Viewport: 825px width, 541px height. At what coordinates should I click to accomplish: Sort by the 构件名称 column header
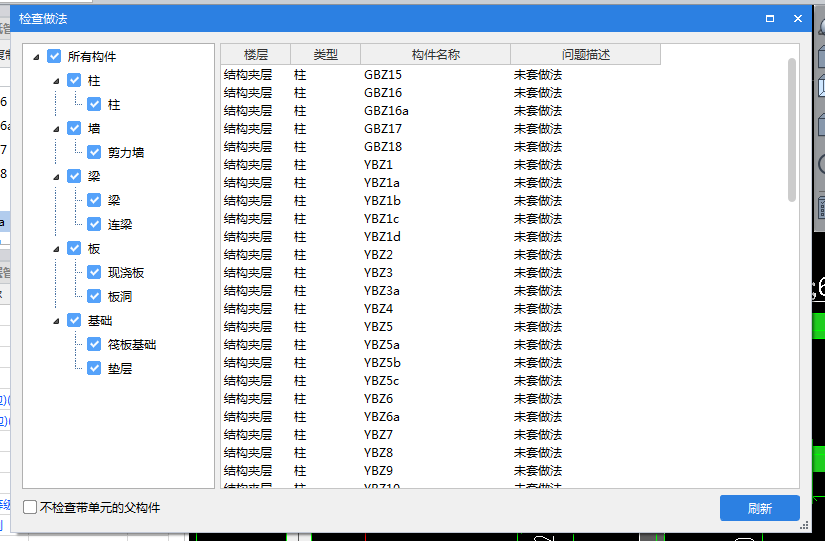point(436,54)
